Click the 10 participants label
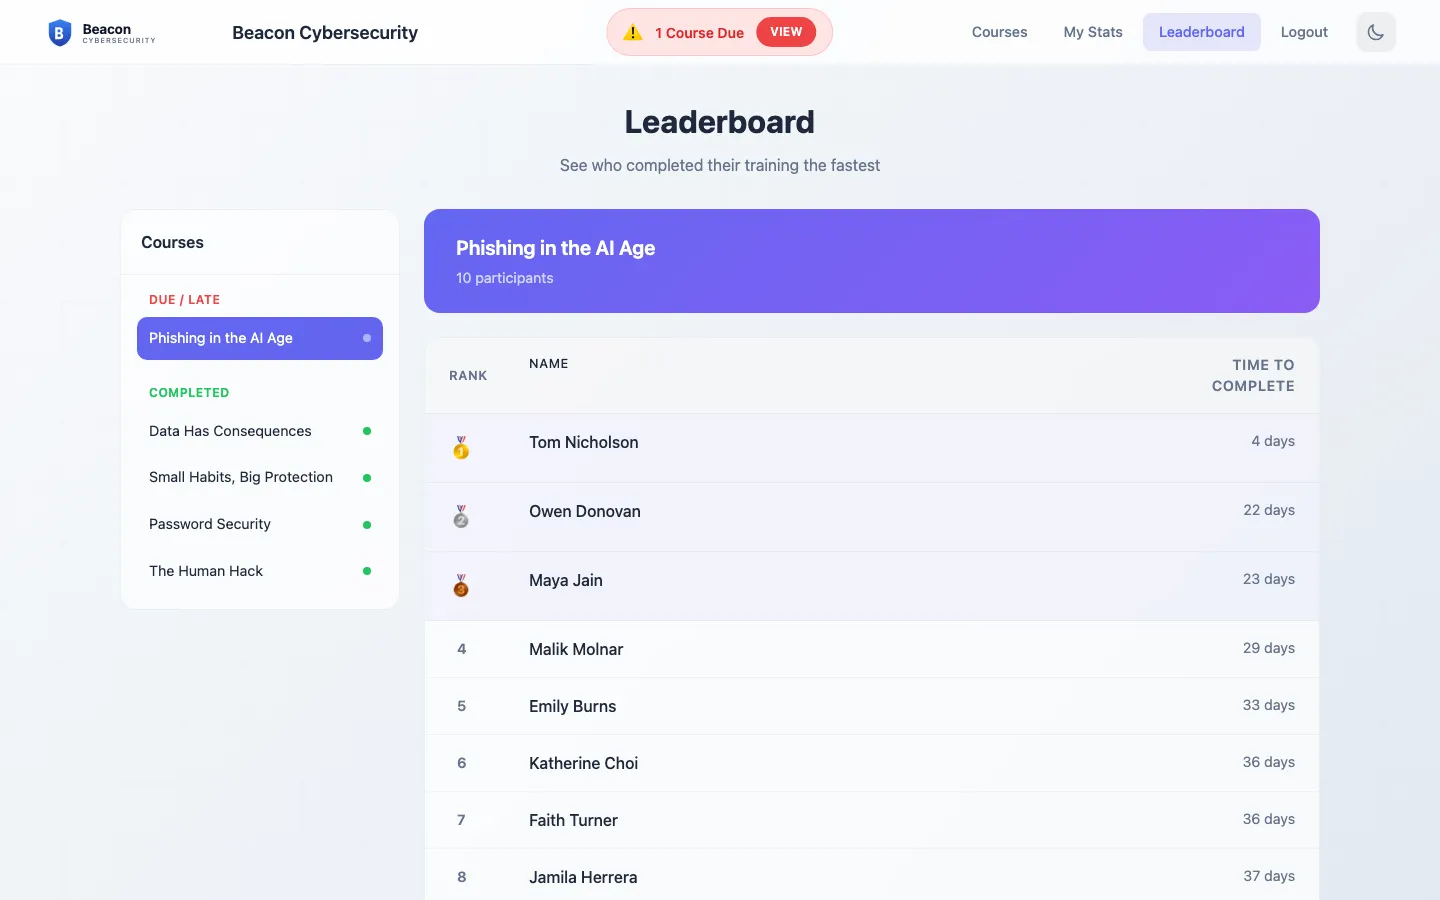Viewport: 1440px width, 900px height. (x=505, y=278)
